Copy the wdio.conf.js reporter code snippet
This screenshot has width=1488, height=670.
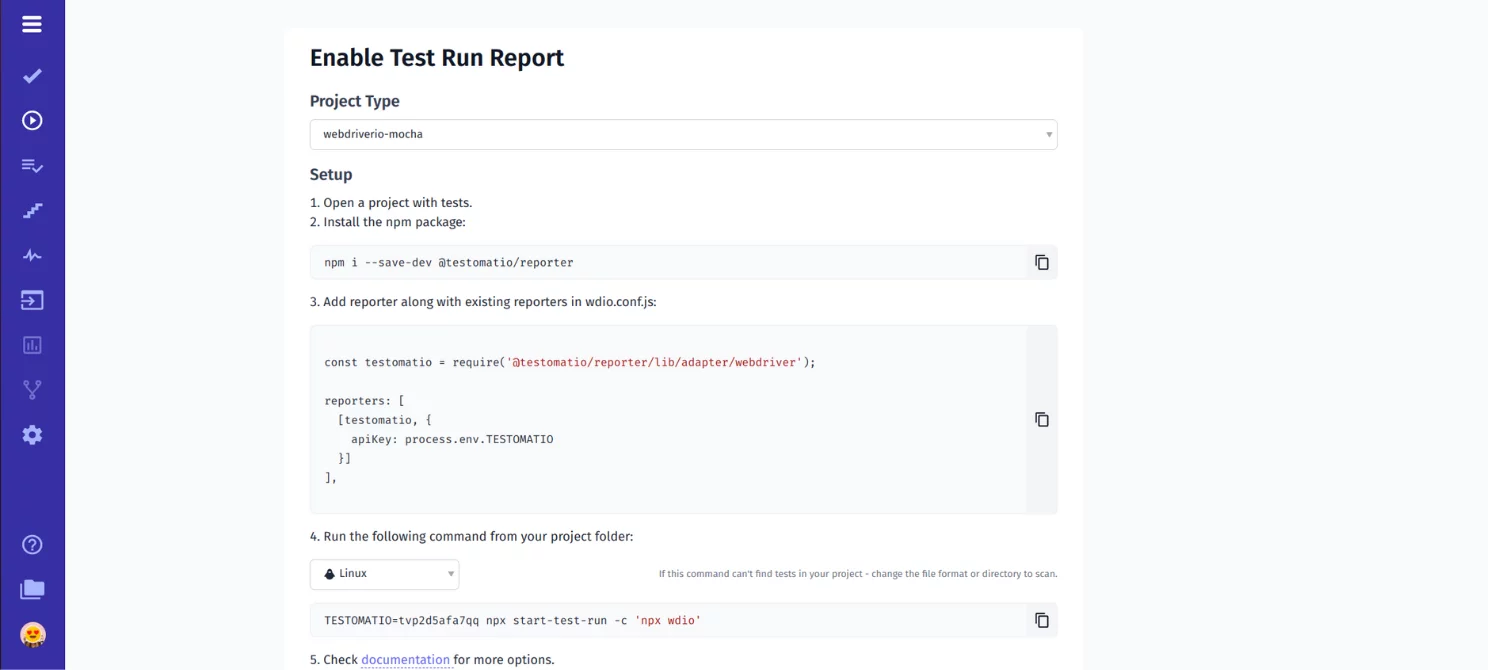click(x=1042, y=419)
